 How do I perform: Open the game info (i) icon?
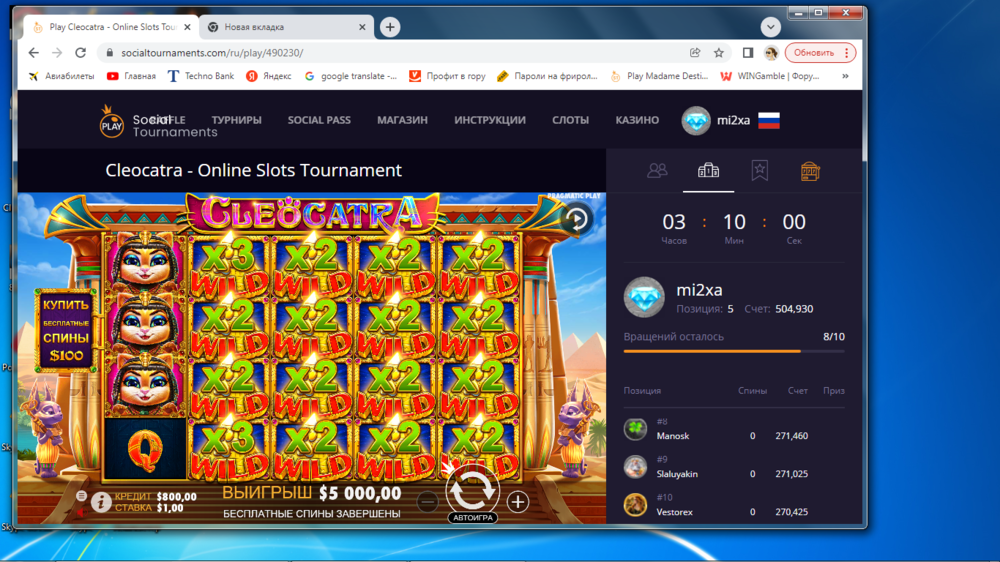(101, 502)
